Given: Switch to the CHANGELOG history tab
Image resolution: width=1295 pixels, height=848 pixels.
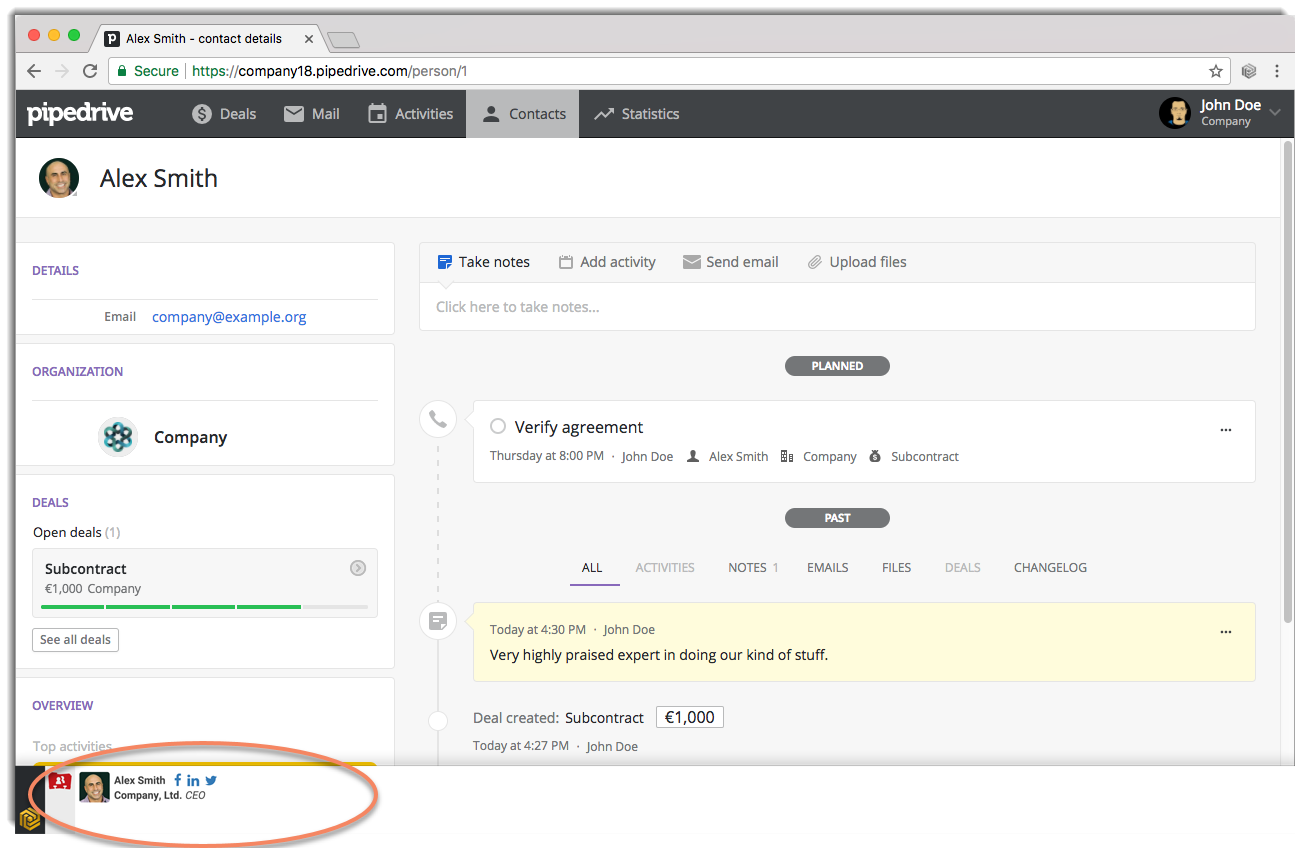Looking at the screenshot, I should [x=1050, y=567].
